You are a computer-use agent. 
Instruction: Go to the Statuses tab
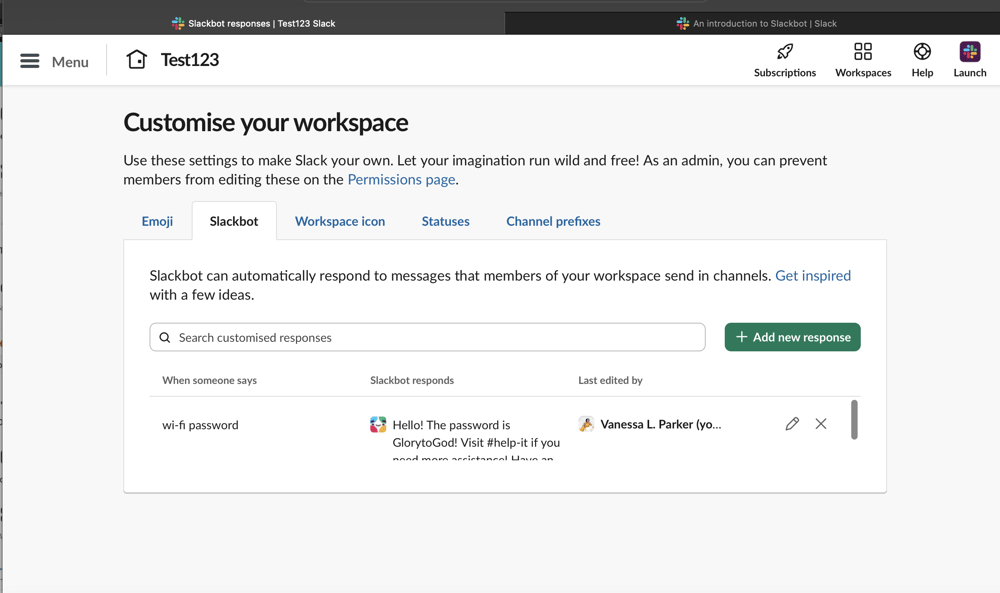coord(446,221)
